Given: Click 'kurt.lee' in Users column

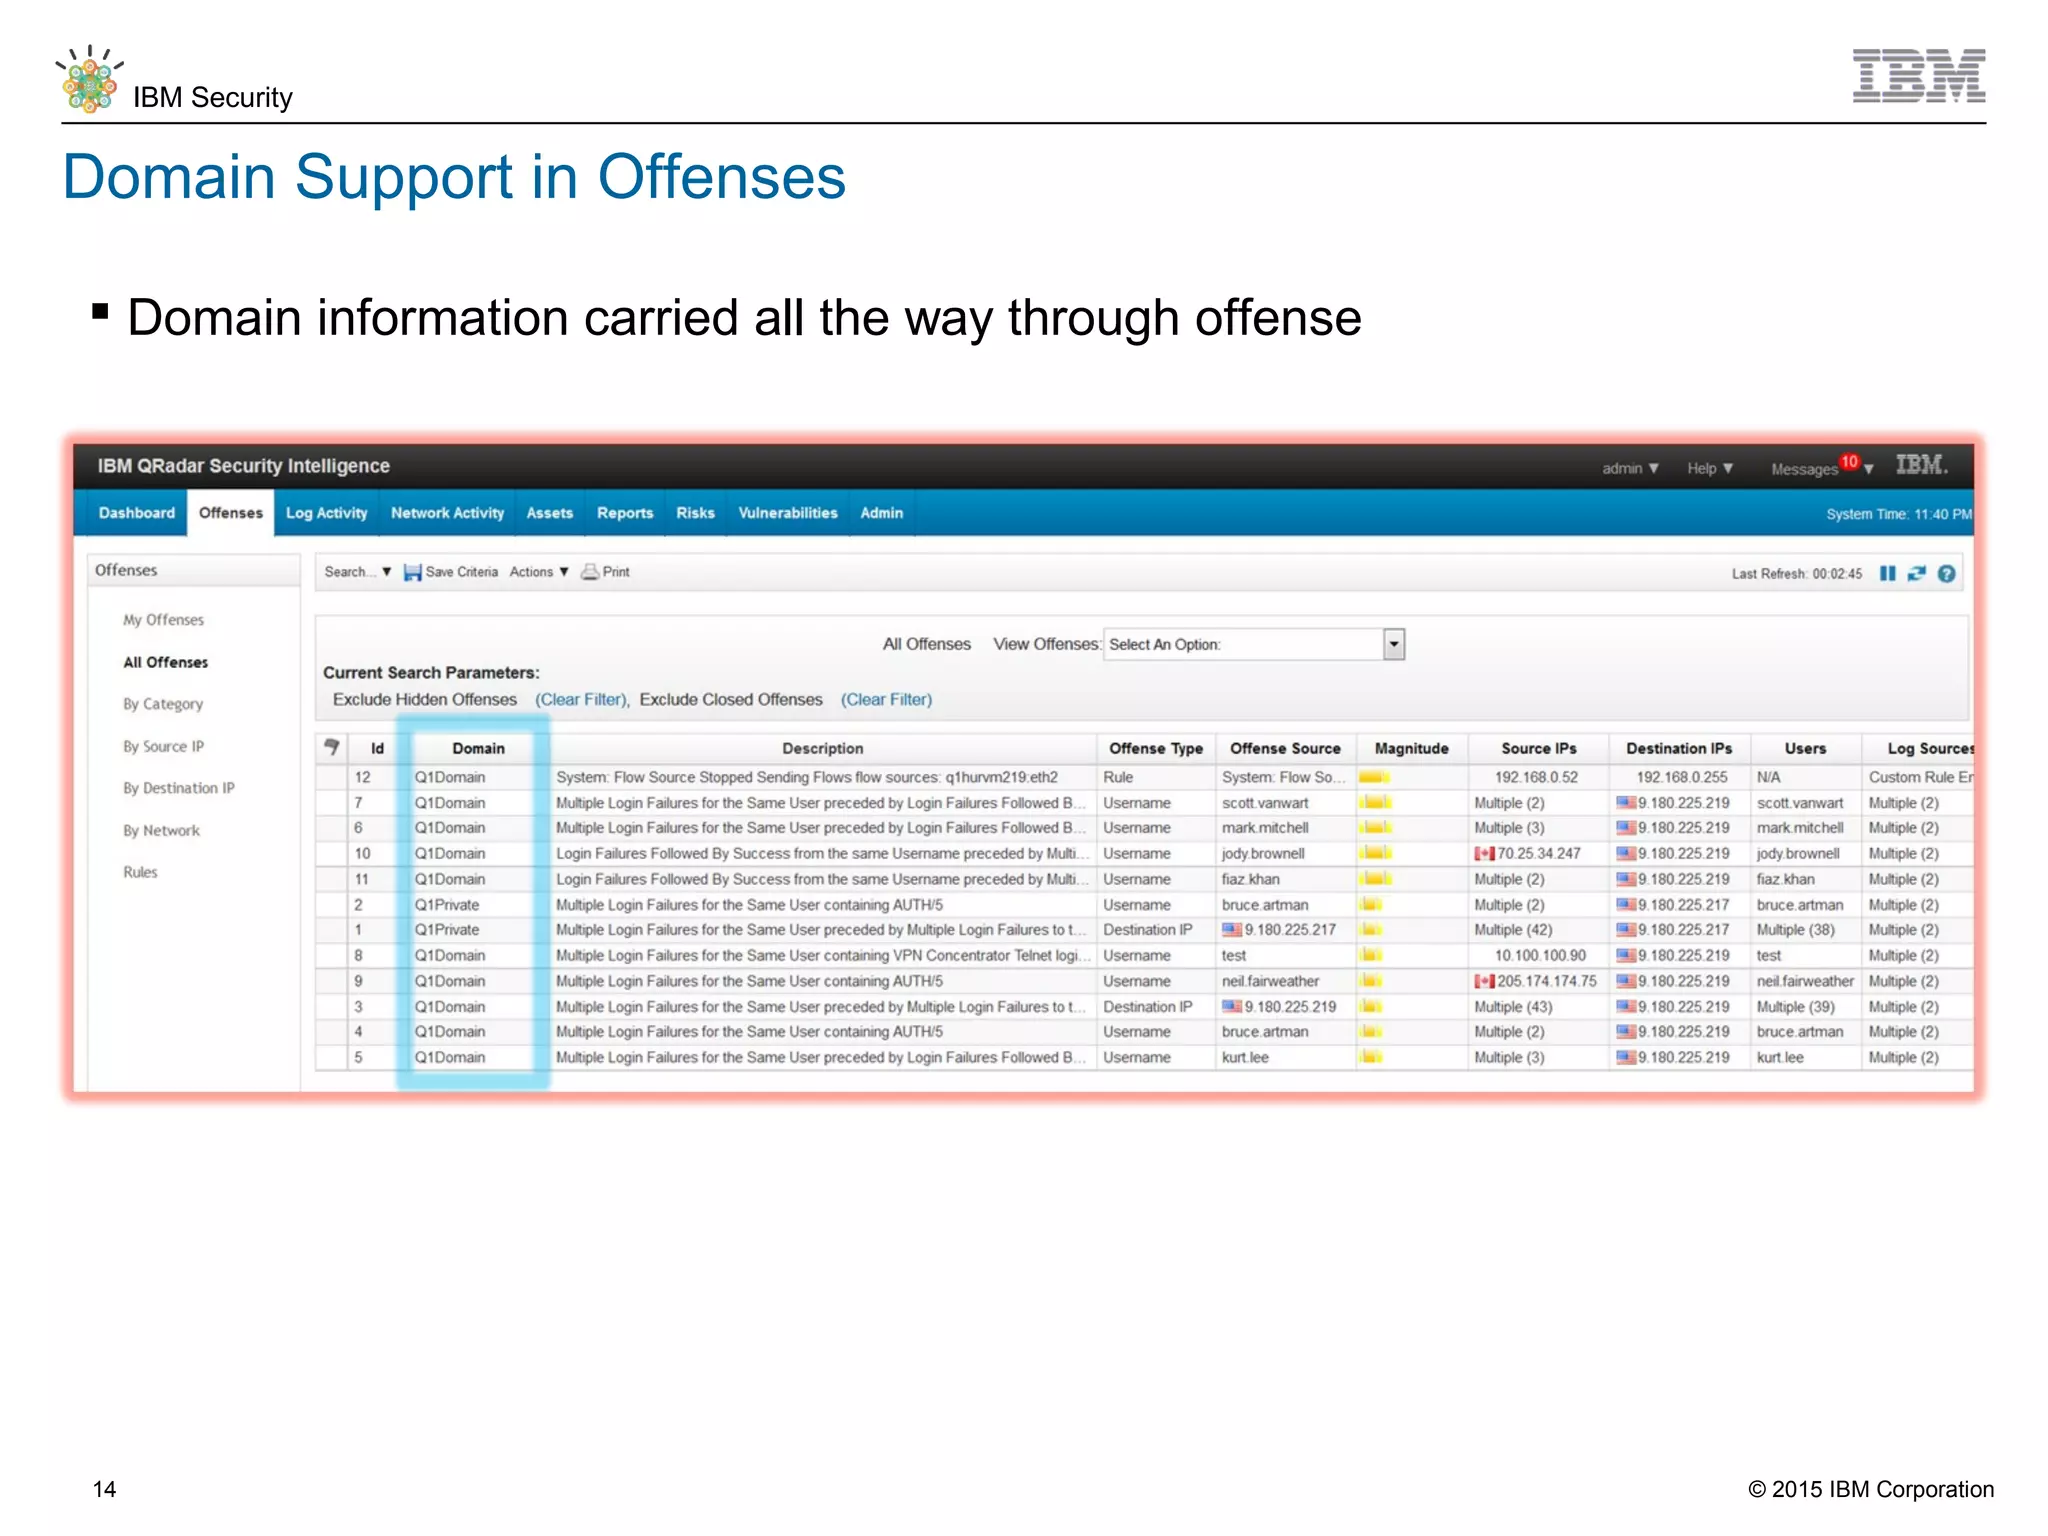Looking at the screenshot, I should (1780, 1057).
